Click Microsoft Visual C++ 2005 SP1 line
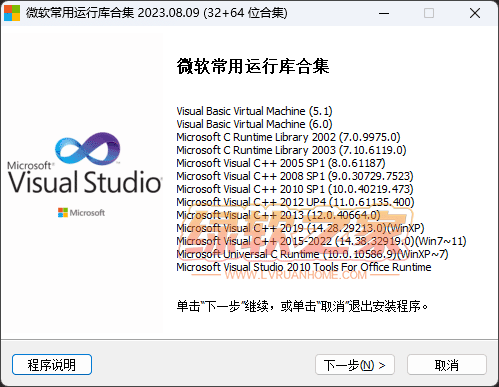The height and width of the screenshot is (387, 499). click(281, 163)
